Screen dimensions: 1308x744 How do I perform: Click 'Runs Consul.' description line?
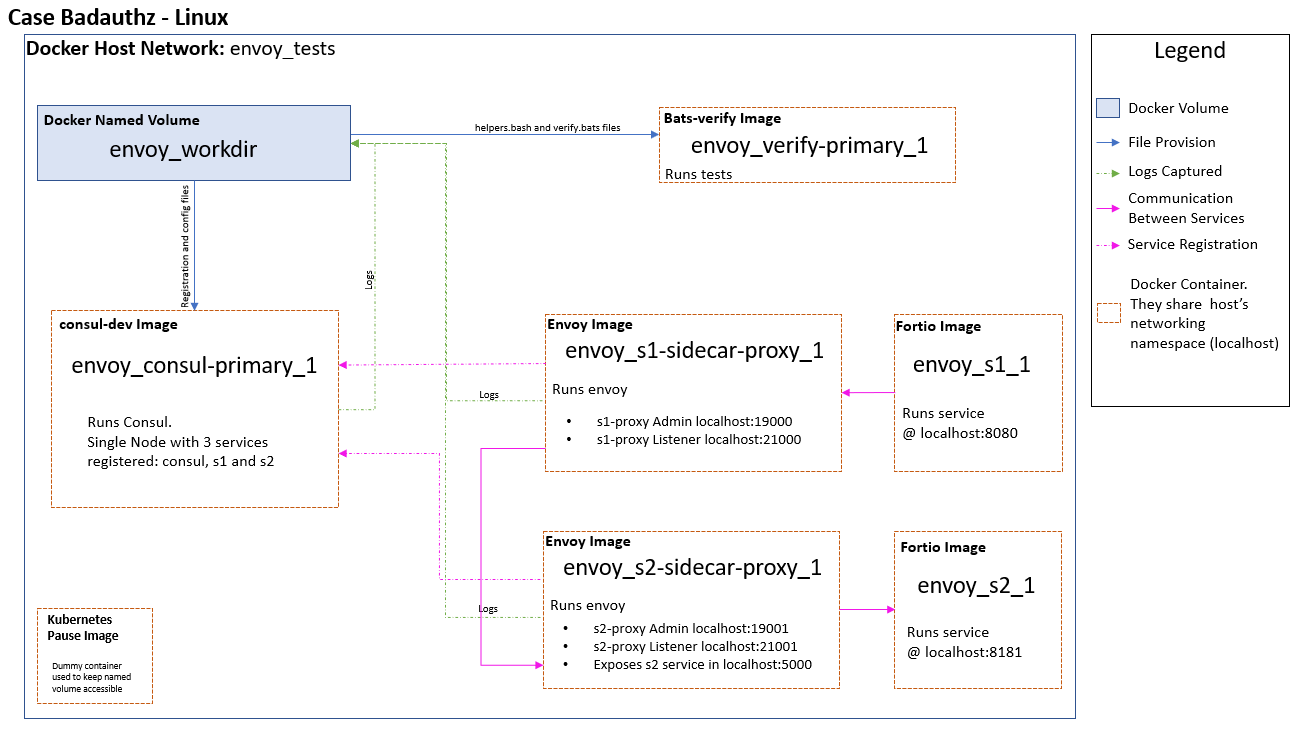(129, 422)
